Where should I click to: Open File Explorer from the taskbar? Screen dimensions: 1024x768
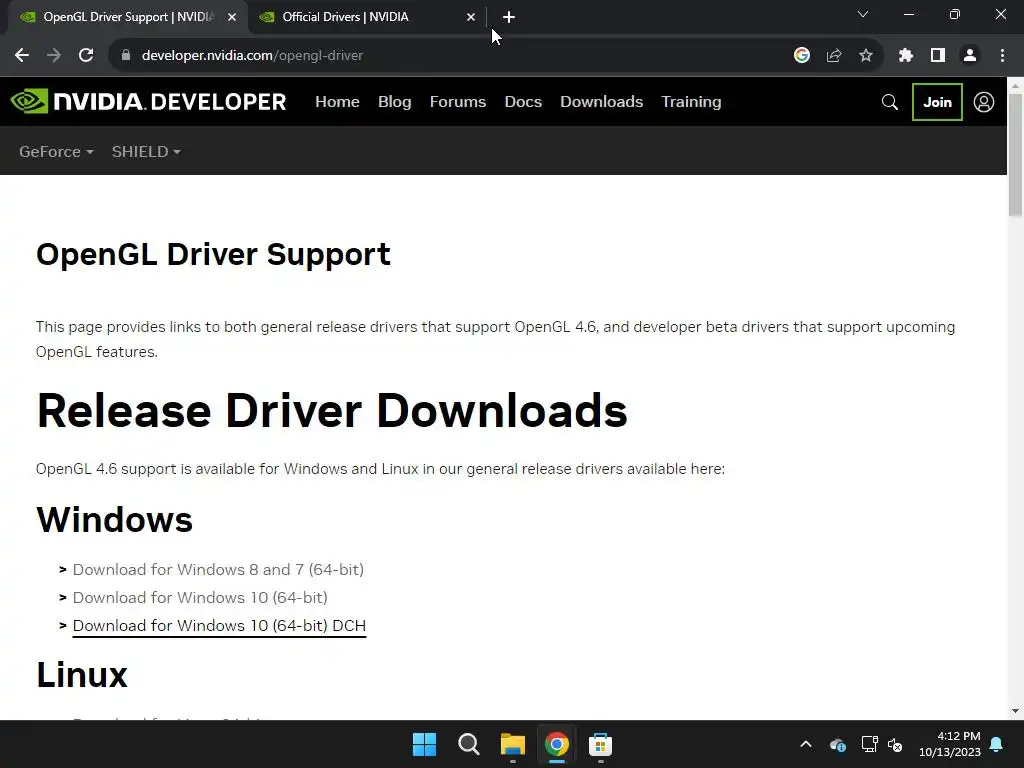[x=513, y=744]
